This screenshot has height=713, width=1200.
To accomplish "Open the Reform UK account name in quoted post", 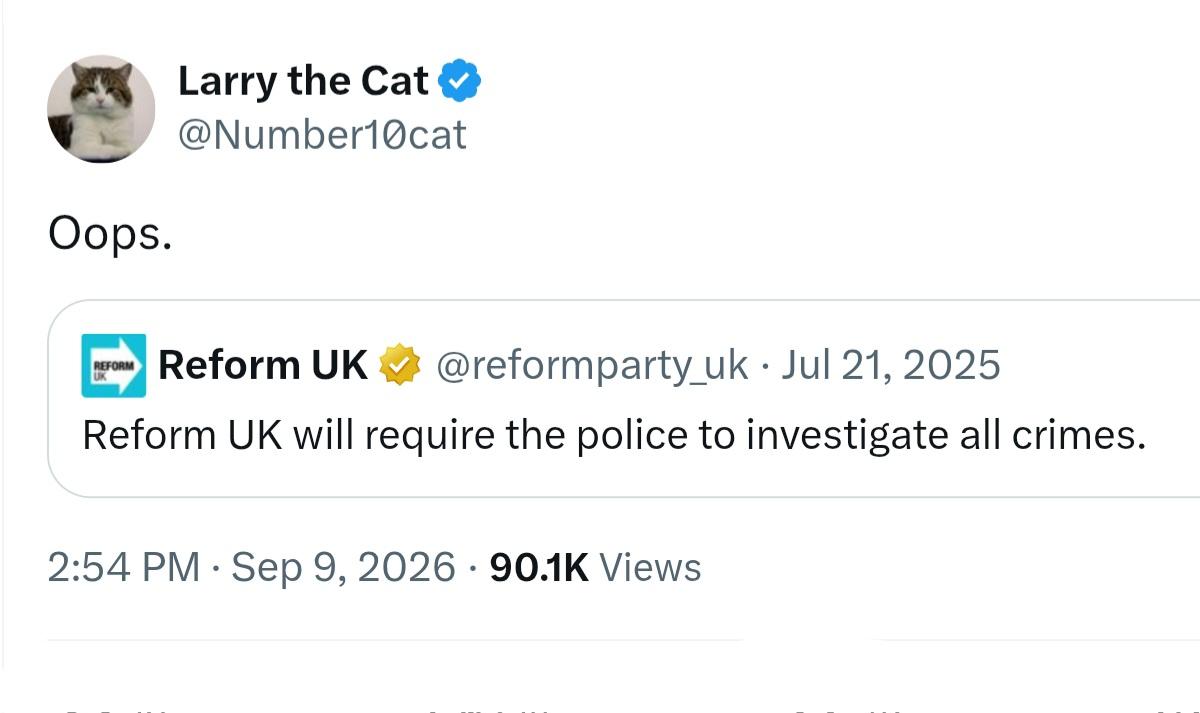I will tap(263, 366).
